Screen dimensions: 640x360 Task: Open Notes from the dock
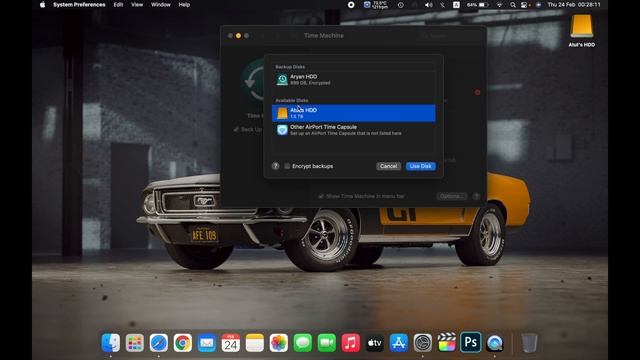click(255, 343)
